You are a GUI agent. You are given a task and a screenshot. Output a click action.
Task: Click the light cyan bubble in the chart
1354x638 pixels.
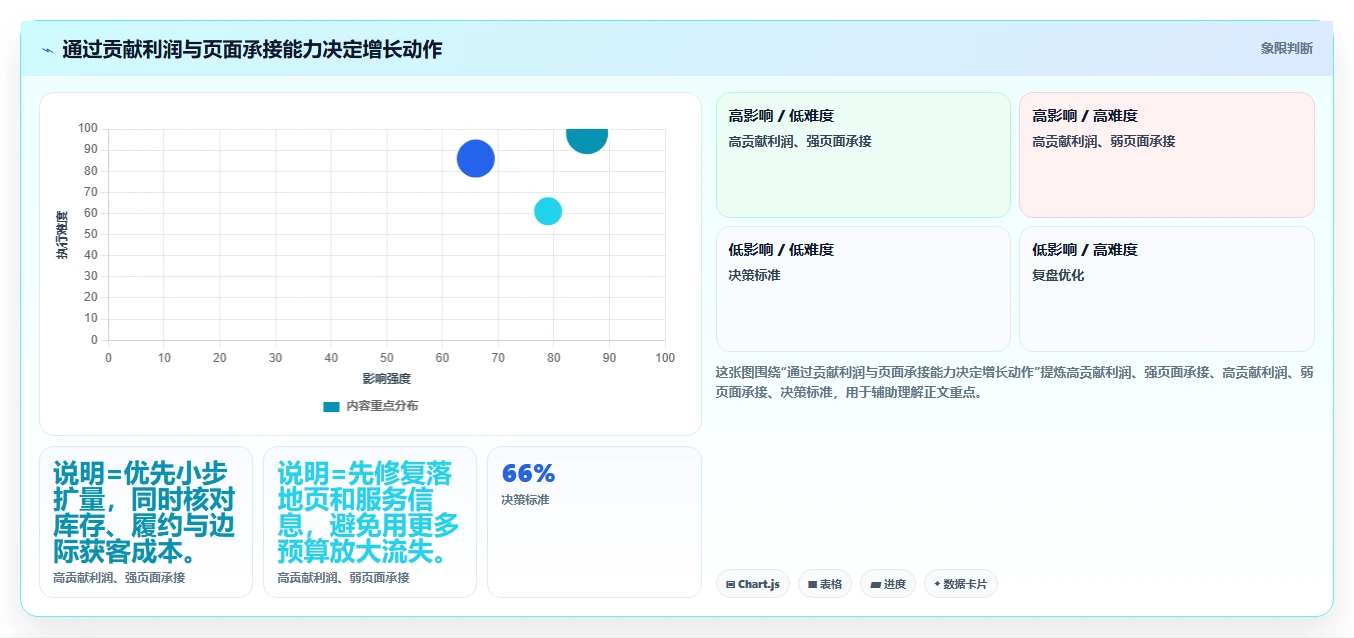point(548,211)
